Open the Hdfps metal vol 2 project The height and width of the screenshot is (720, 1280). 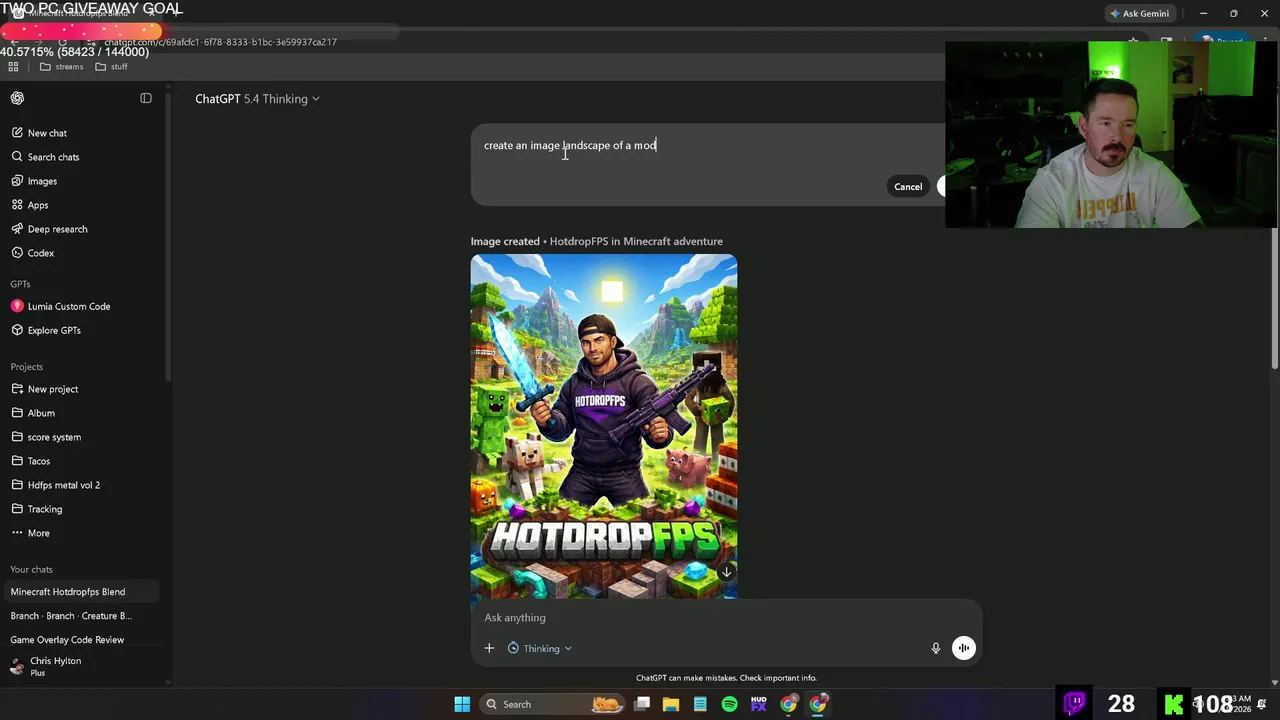coord(64,485)
